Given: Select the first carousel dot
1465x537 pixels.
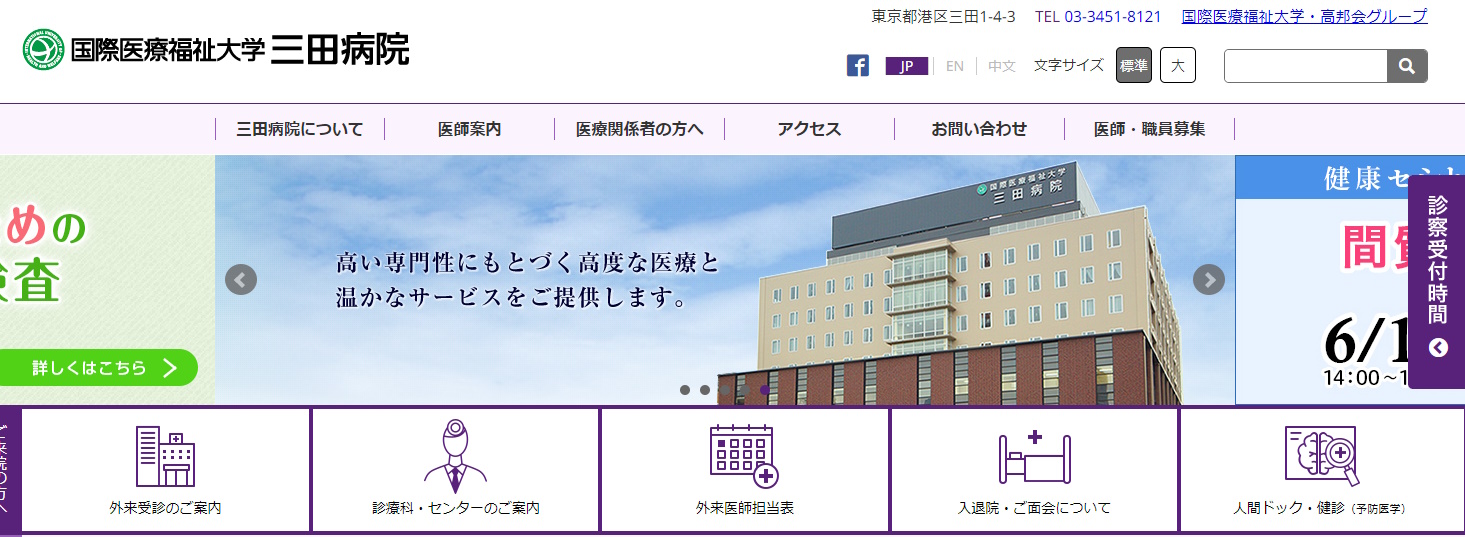Looking at the screenshot, I should tap(685, 390).
